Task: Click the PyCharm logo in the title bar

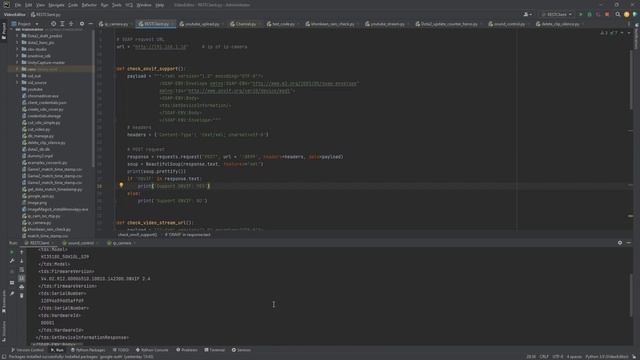Action: (x=6, y=5)
